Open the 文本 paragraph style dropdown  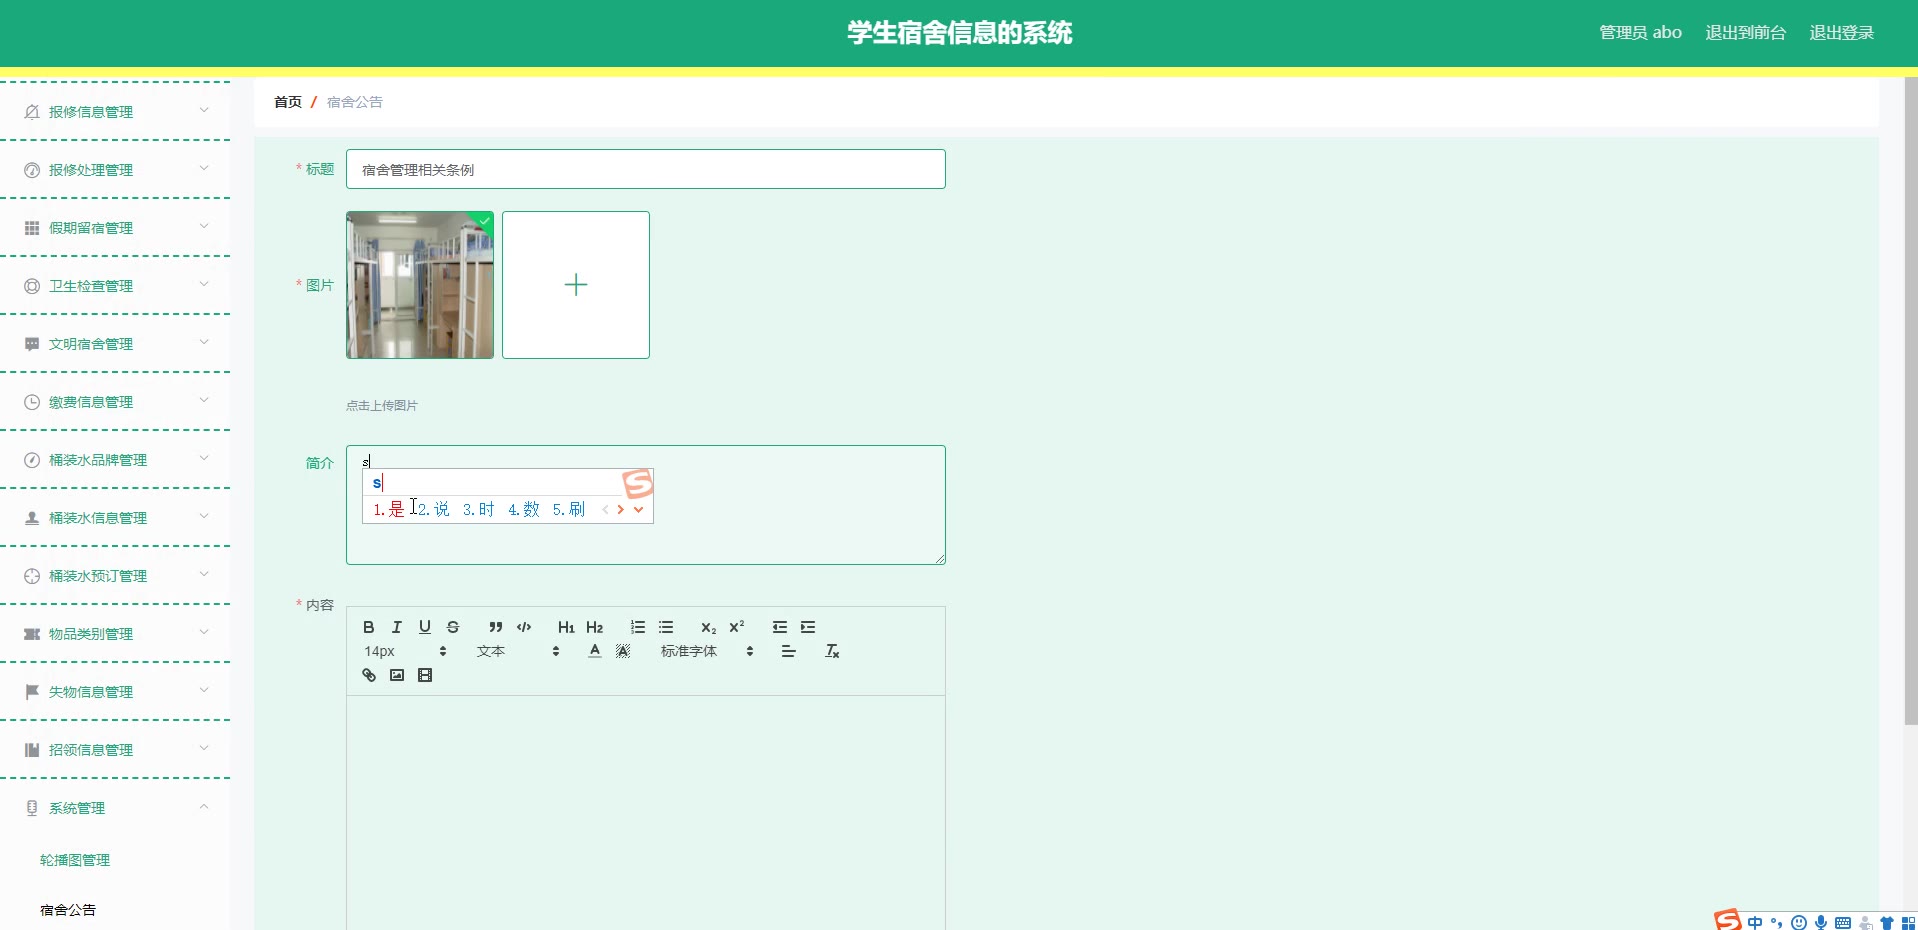tap(518, 651)
